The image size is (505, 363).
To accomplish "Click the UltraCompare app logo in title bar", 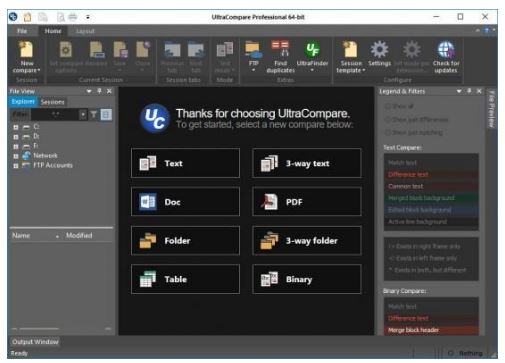I will pyautogui.click(x=13, y=17).
